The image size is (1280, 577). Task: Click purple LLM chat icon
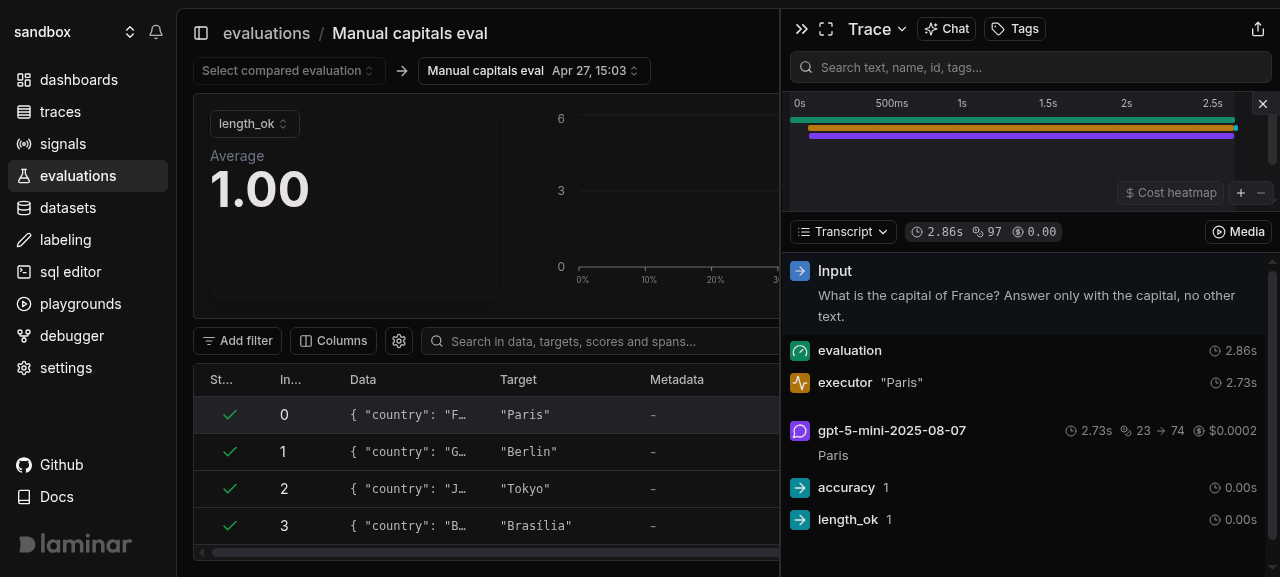[800, 431]
